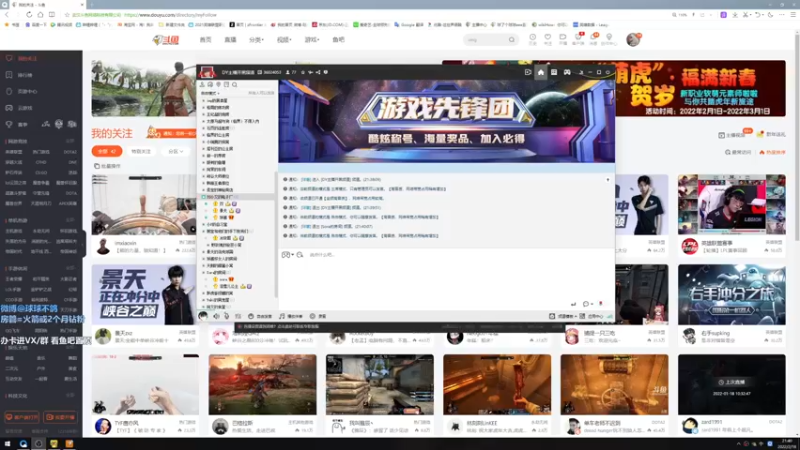This screenshot has height=450, width=800.
Task: Click the 播放伴奏 music button
Action: 291,316
